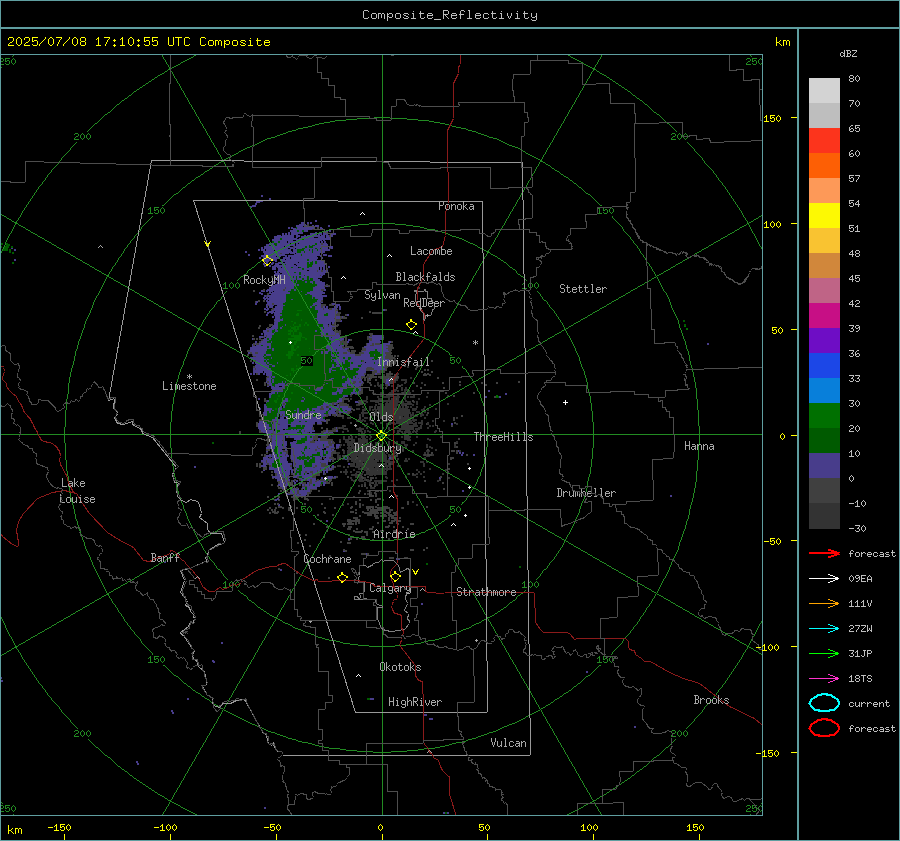Image resolution: width=900 pixels, height=841 pixels.
Task: Click the Banff town label
Action: pos(165,558)
